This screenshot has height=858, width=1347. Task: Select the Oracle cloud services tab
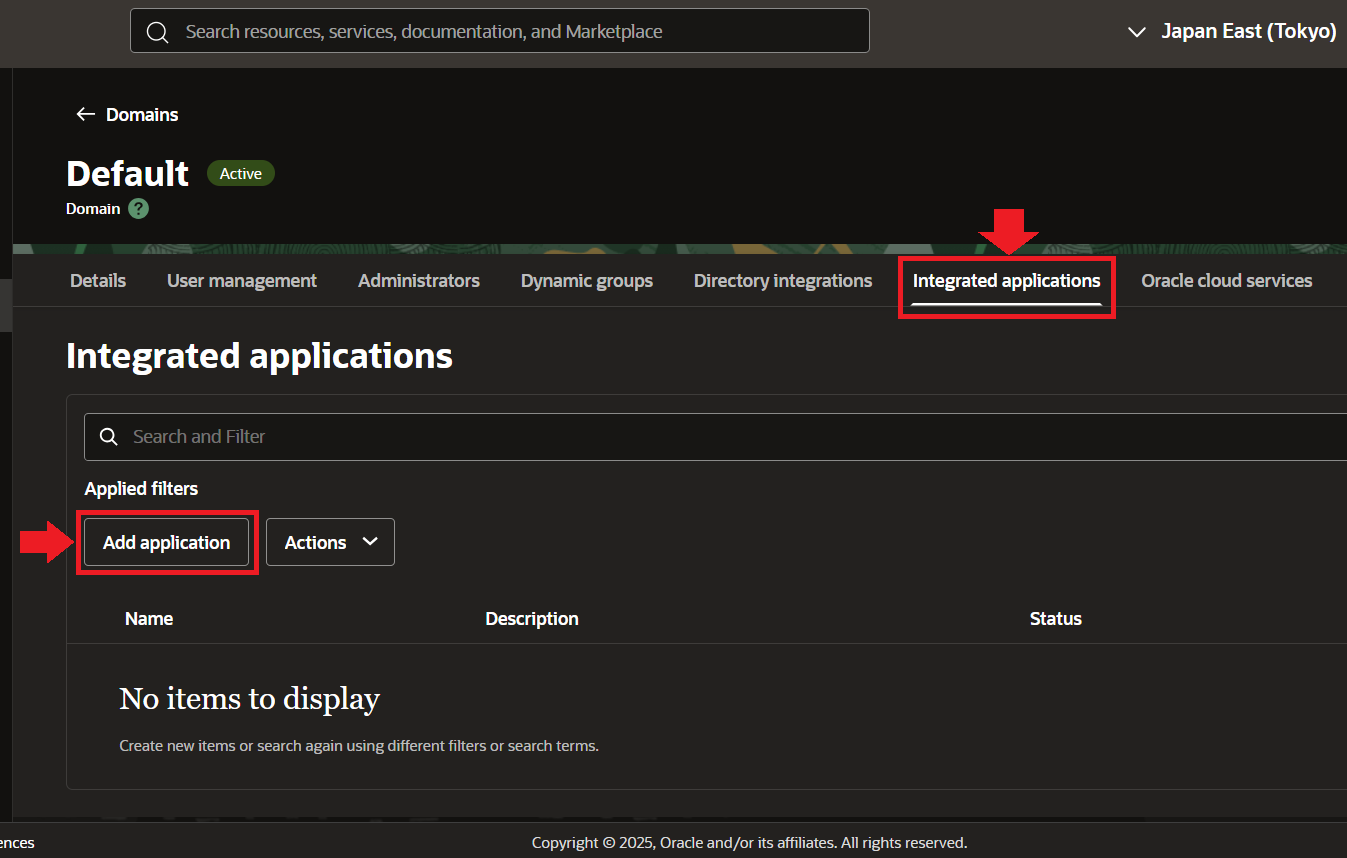(x=1226, y=281)
